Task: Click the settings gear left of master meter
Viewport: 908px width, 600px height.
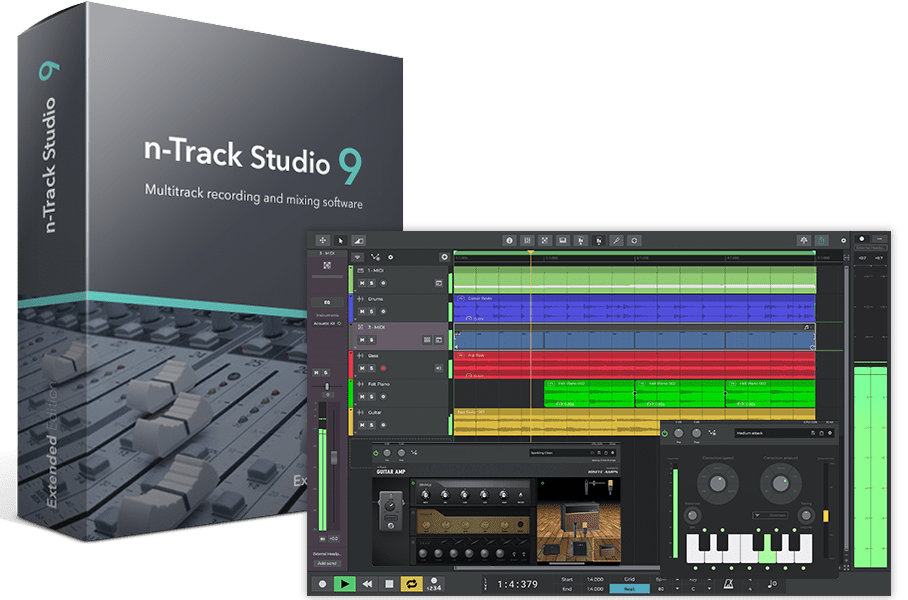Action: (843, 240)
